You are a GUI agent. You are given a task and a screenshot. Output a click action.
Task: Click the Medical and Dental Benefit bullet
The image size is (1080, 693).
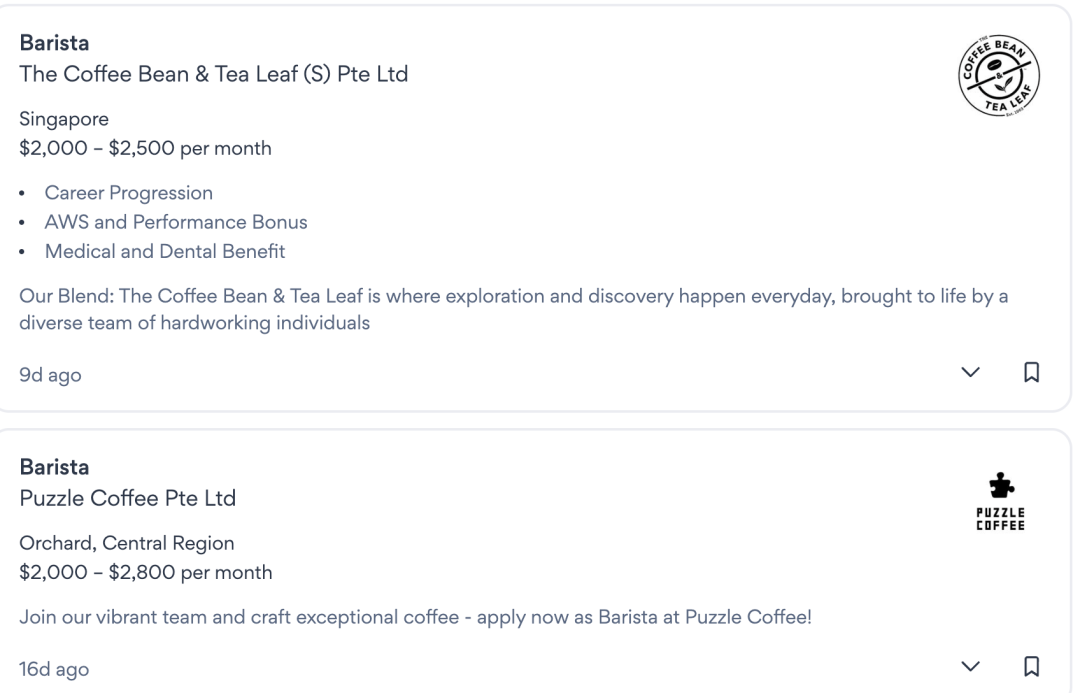pos(164,252)
